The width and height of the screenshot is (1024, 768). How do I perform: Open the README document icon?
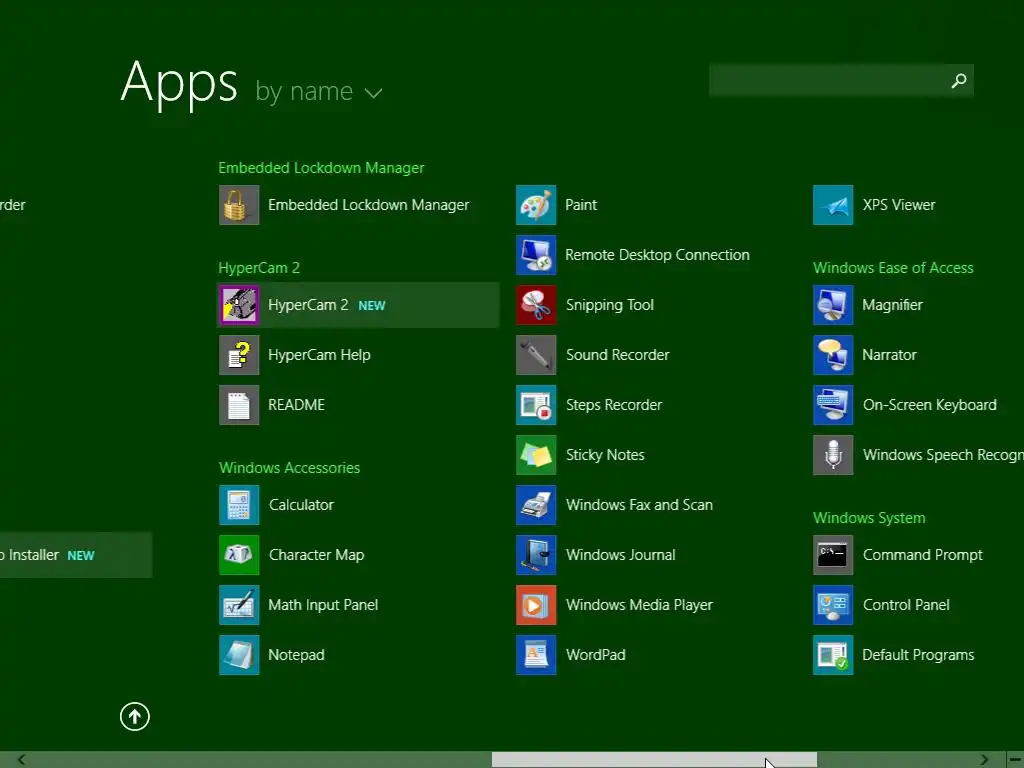click(239, 405)
